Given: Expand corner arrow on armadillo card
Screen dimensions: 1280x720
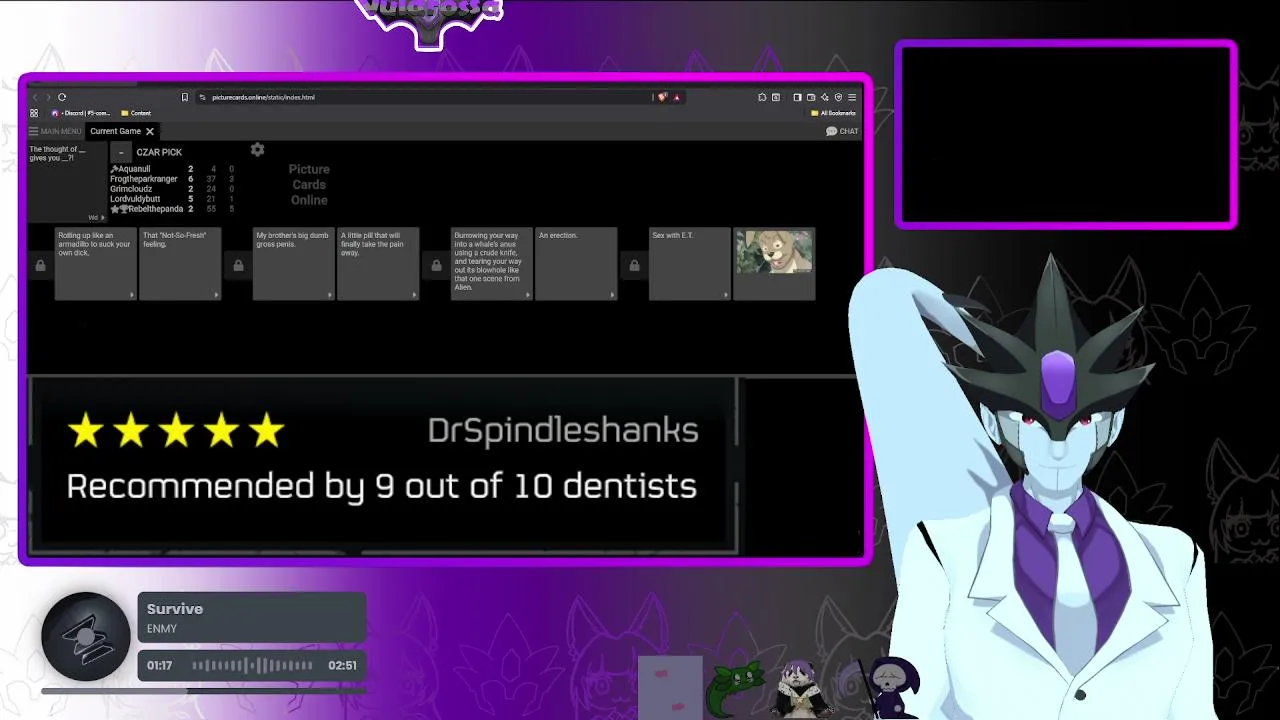Looking at the screenshot, I should point(131,295).
